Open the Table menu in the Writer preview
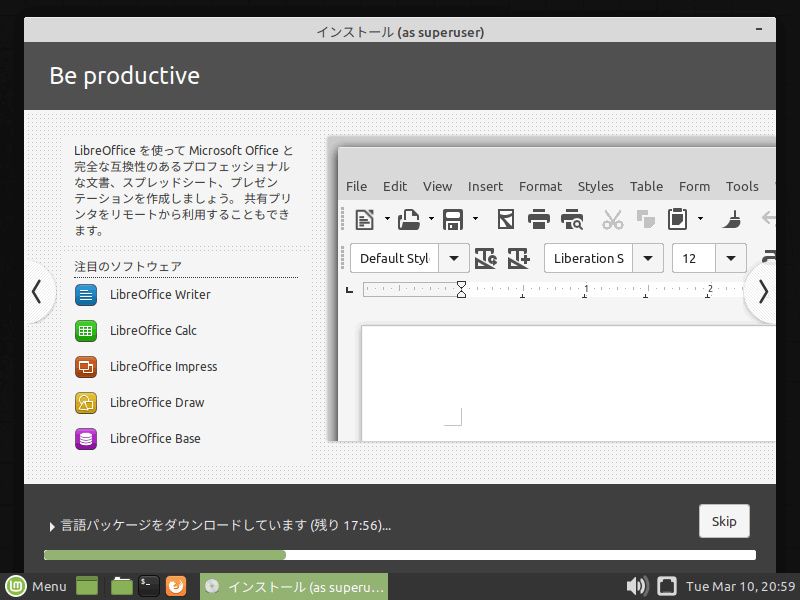The image size is (800, 600). 646,187
